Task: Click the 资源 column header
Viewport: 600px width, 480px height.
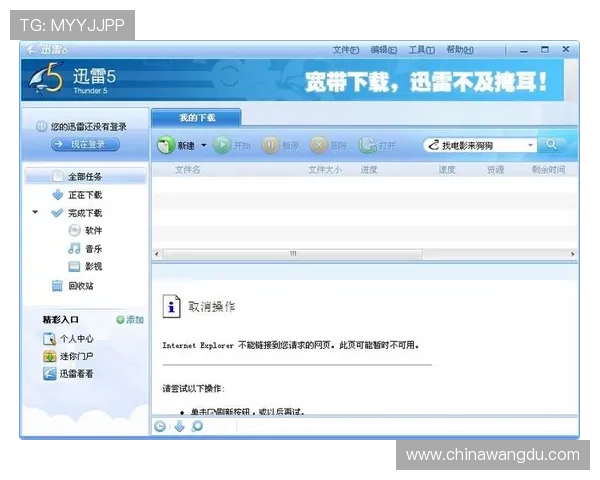Action: tap(495, 170)
